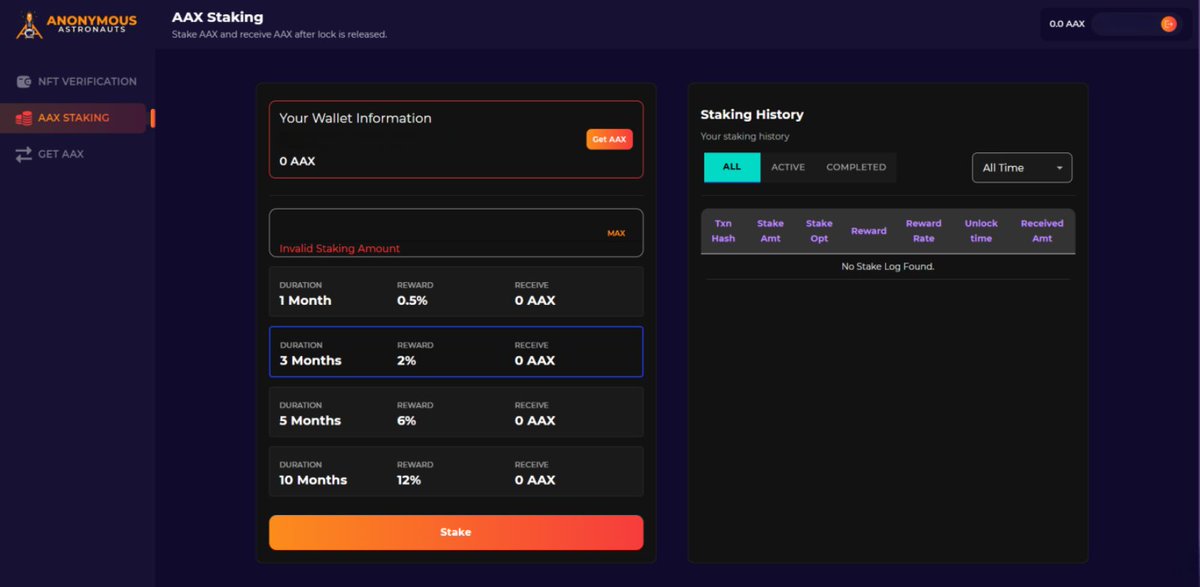Click the Unlock time column header
The width and height of the screenshot is (1200, 587).
click(981, 231)
